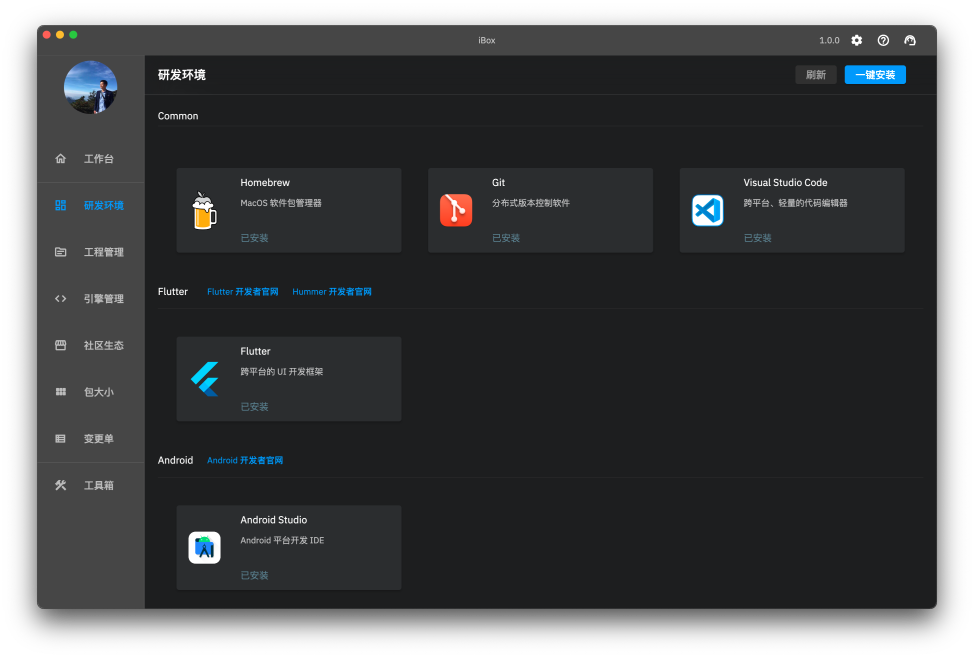974x658 pixels.
Task: Click the user avatar photo
Action: pos(91,87)
